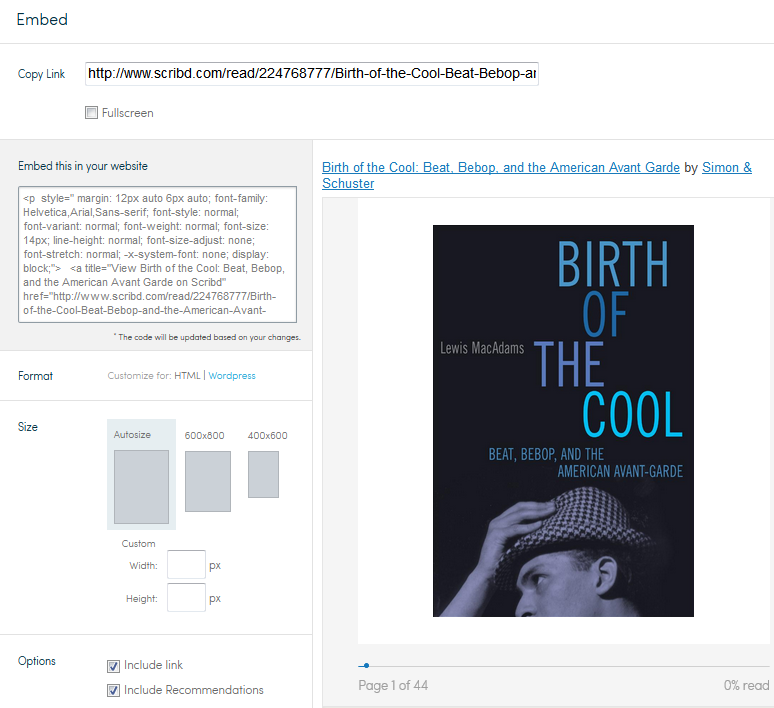Click the 'Custom' size label
This screenshot has height=708, width=774.
[x=138, y=544]
